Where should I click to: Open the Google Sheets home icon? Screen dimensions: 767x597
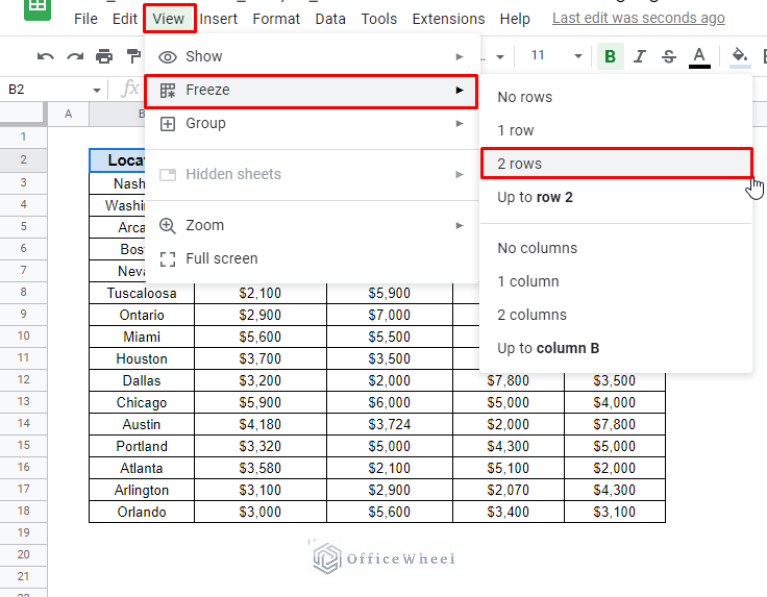click(37, 8)
